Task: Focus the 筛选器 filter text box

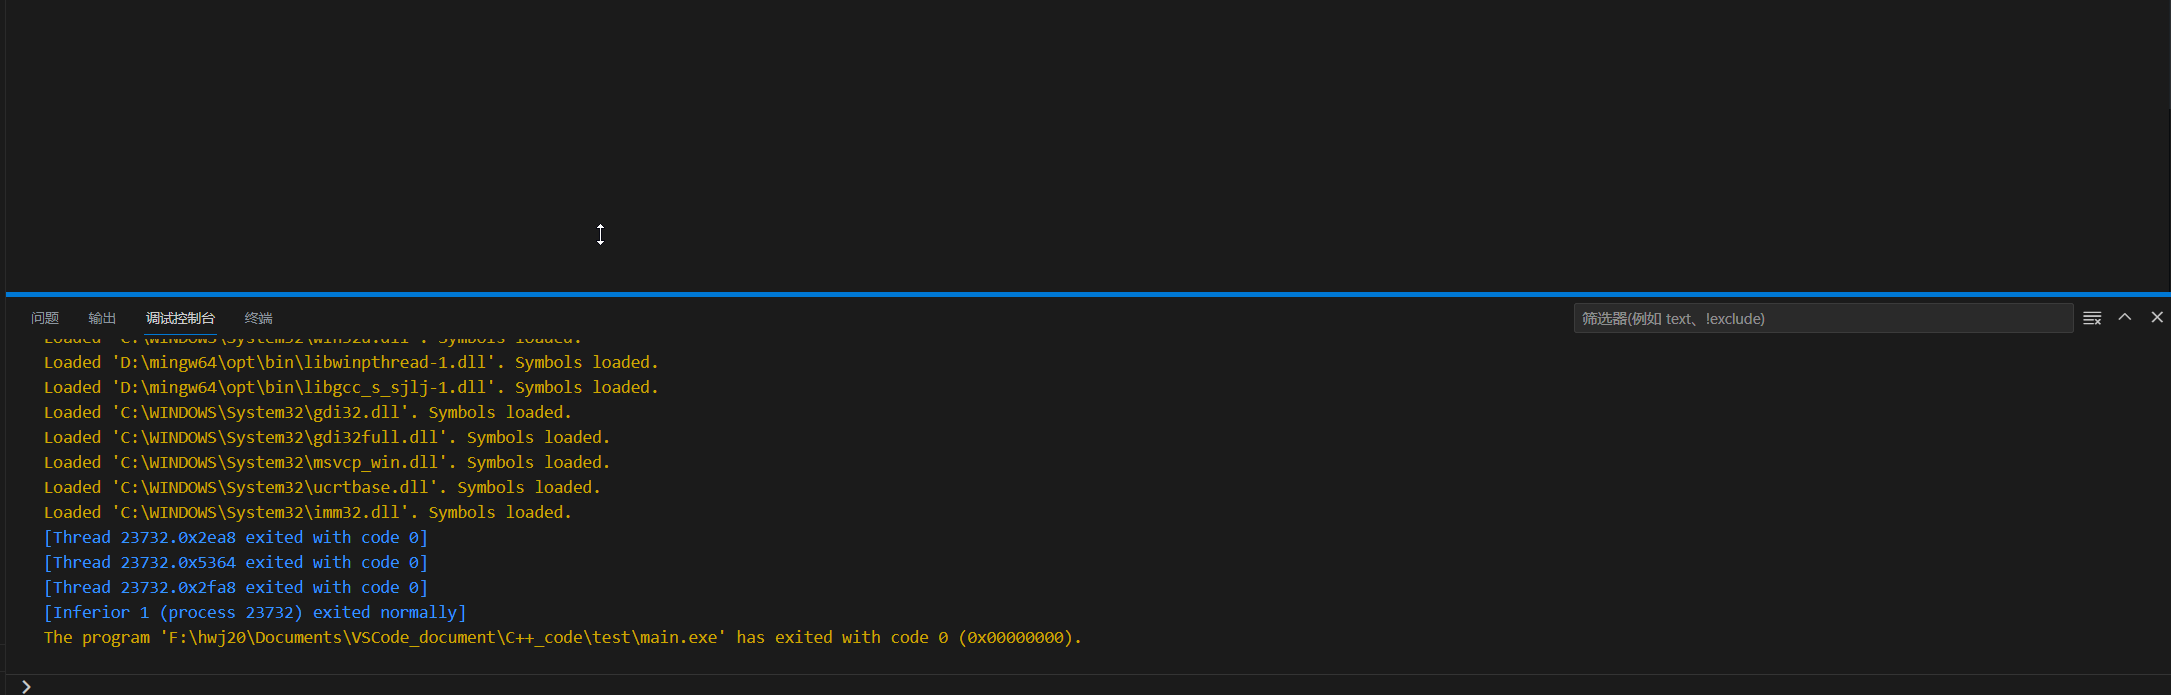Action: (1822, 318)
